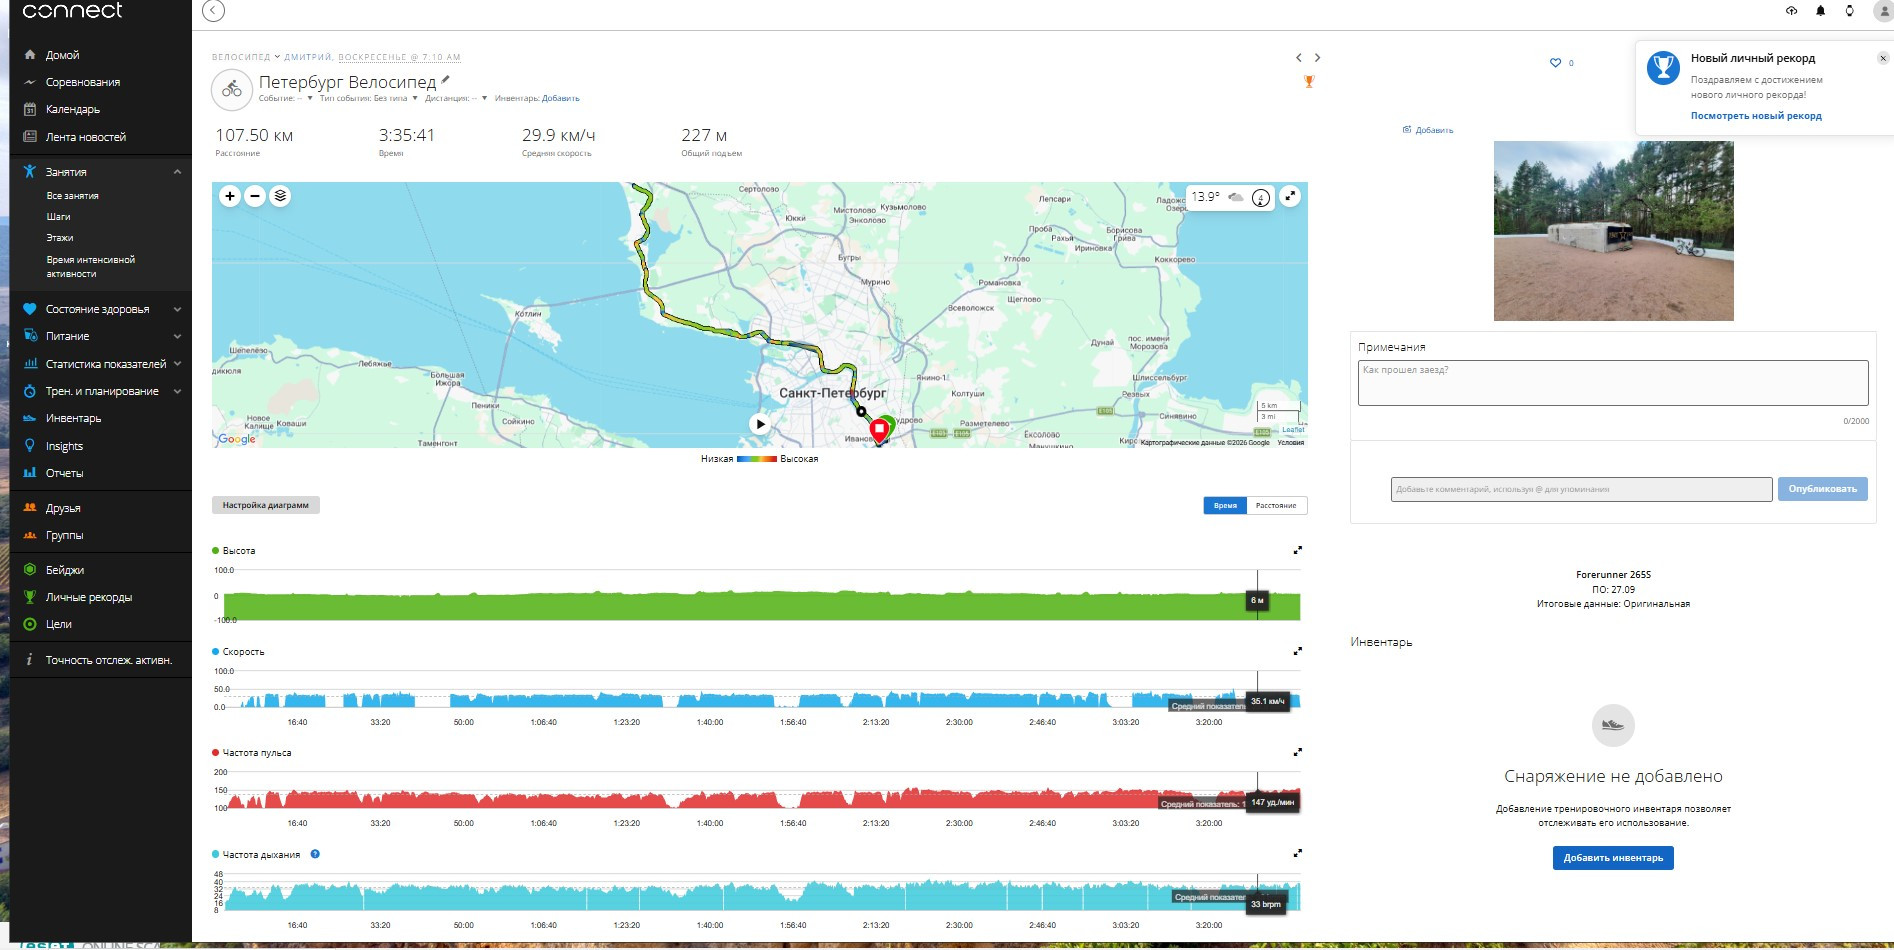Viewport: 1894px width, 950px height.
Task: Click the Высота chart cursor marker
Action: (x=1258, y=600)
